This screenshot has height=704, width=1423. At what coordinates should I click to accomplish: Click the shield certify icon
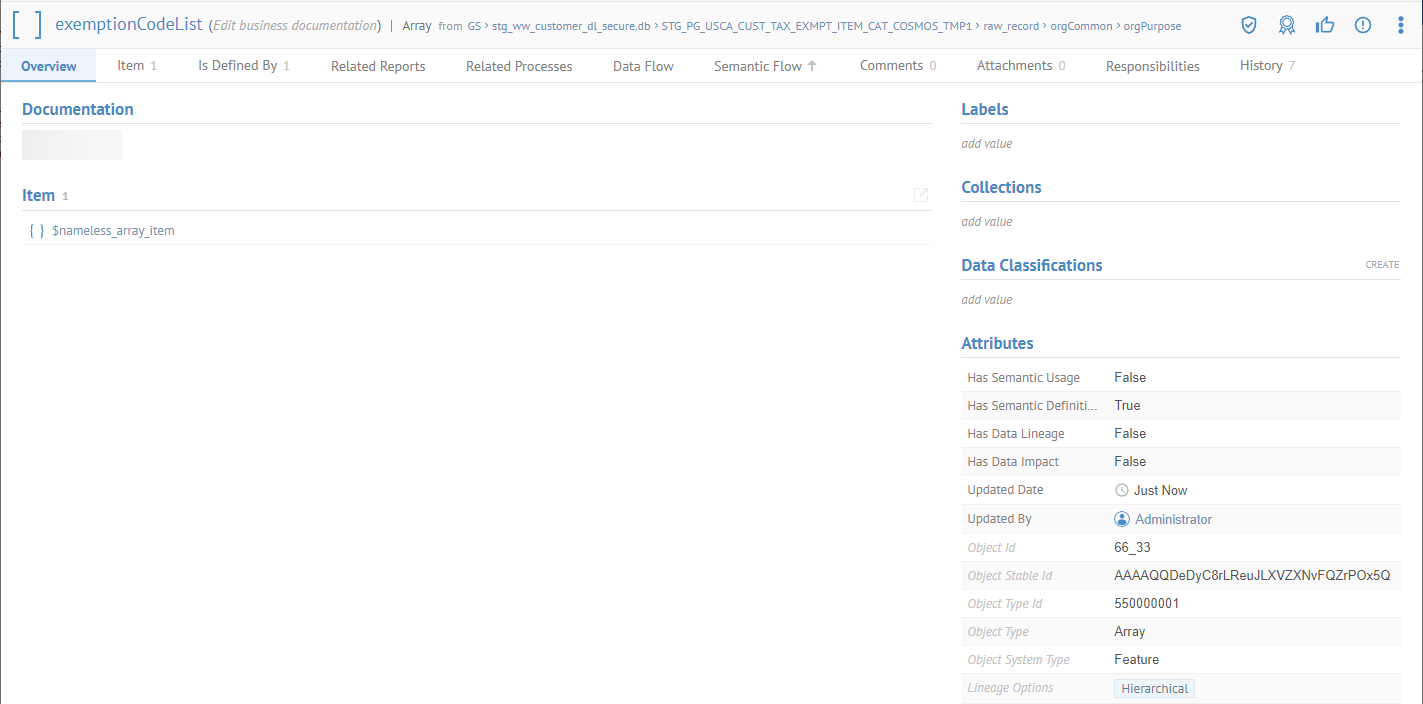1249,25
